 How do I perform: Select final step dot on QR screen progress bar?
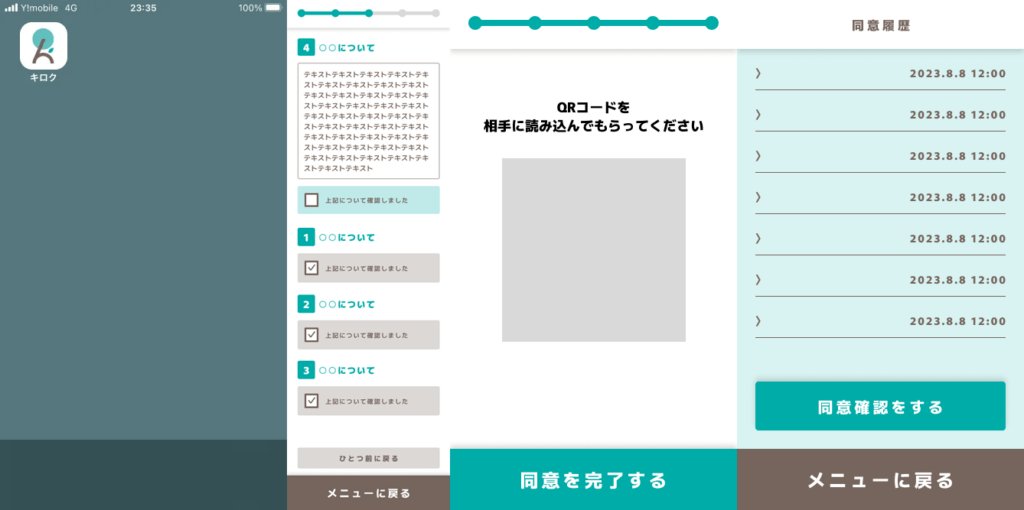point(712,23)
